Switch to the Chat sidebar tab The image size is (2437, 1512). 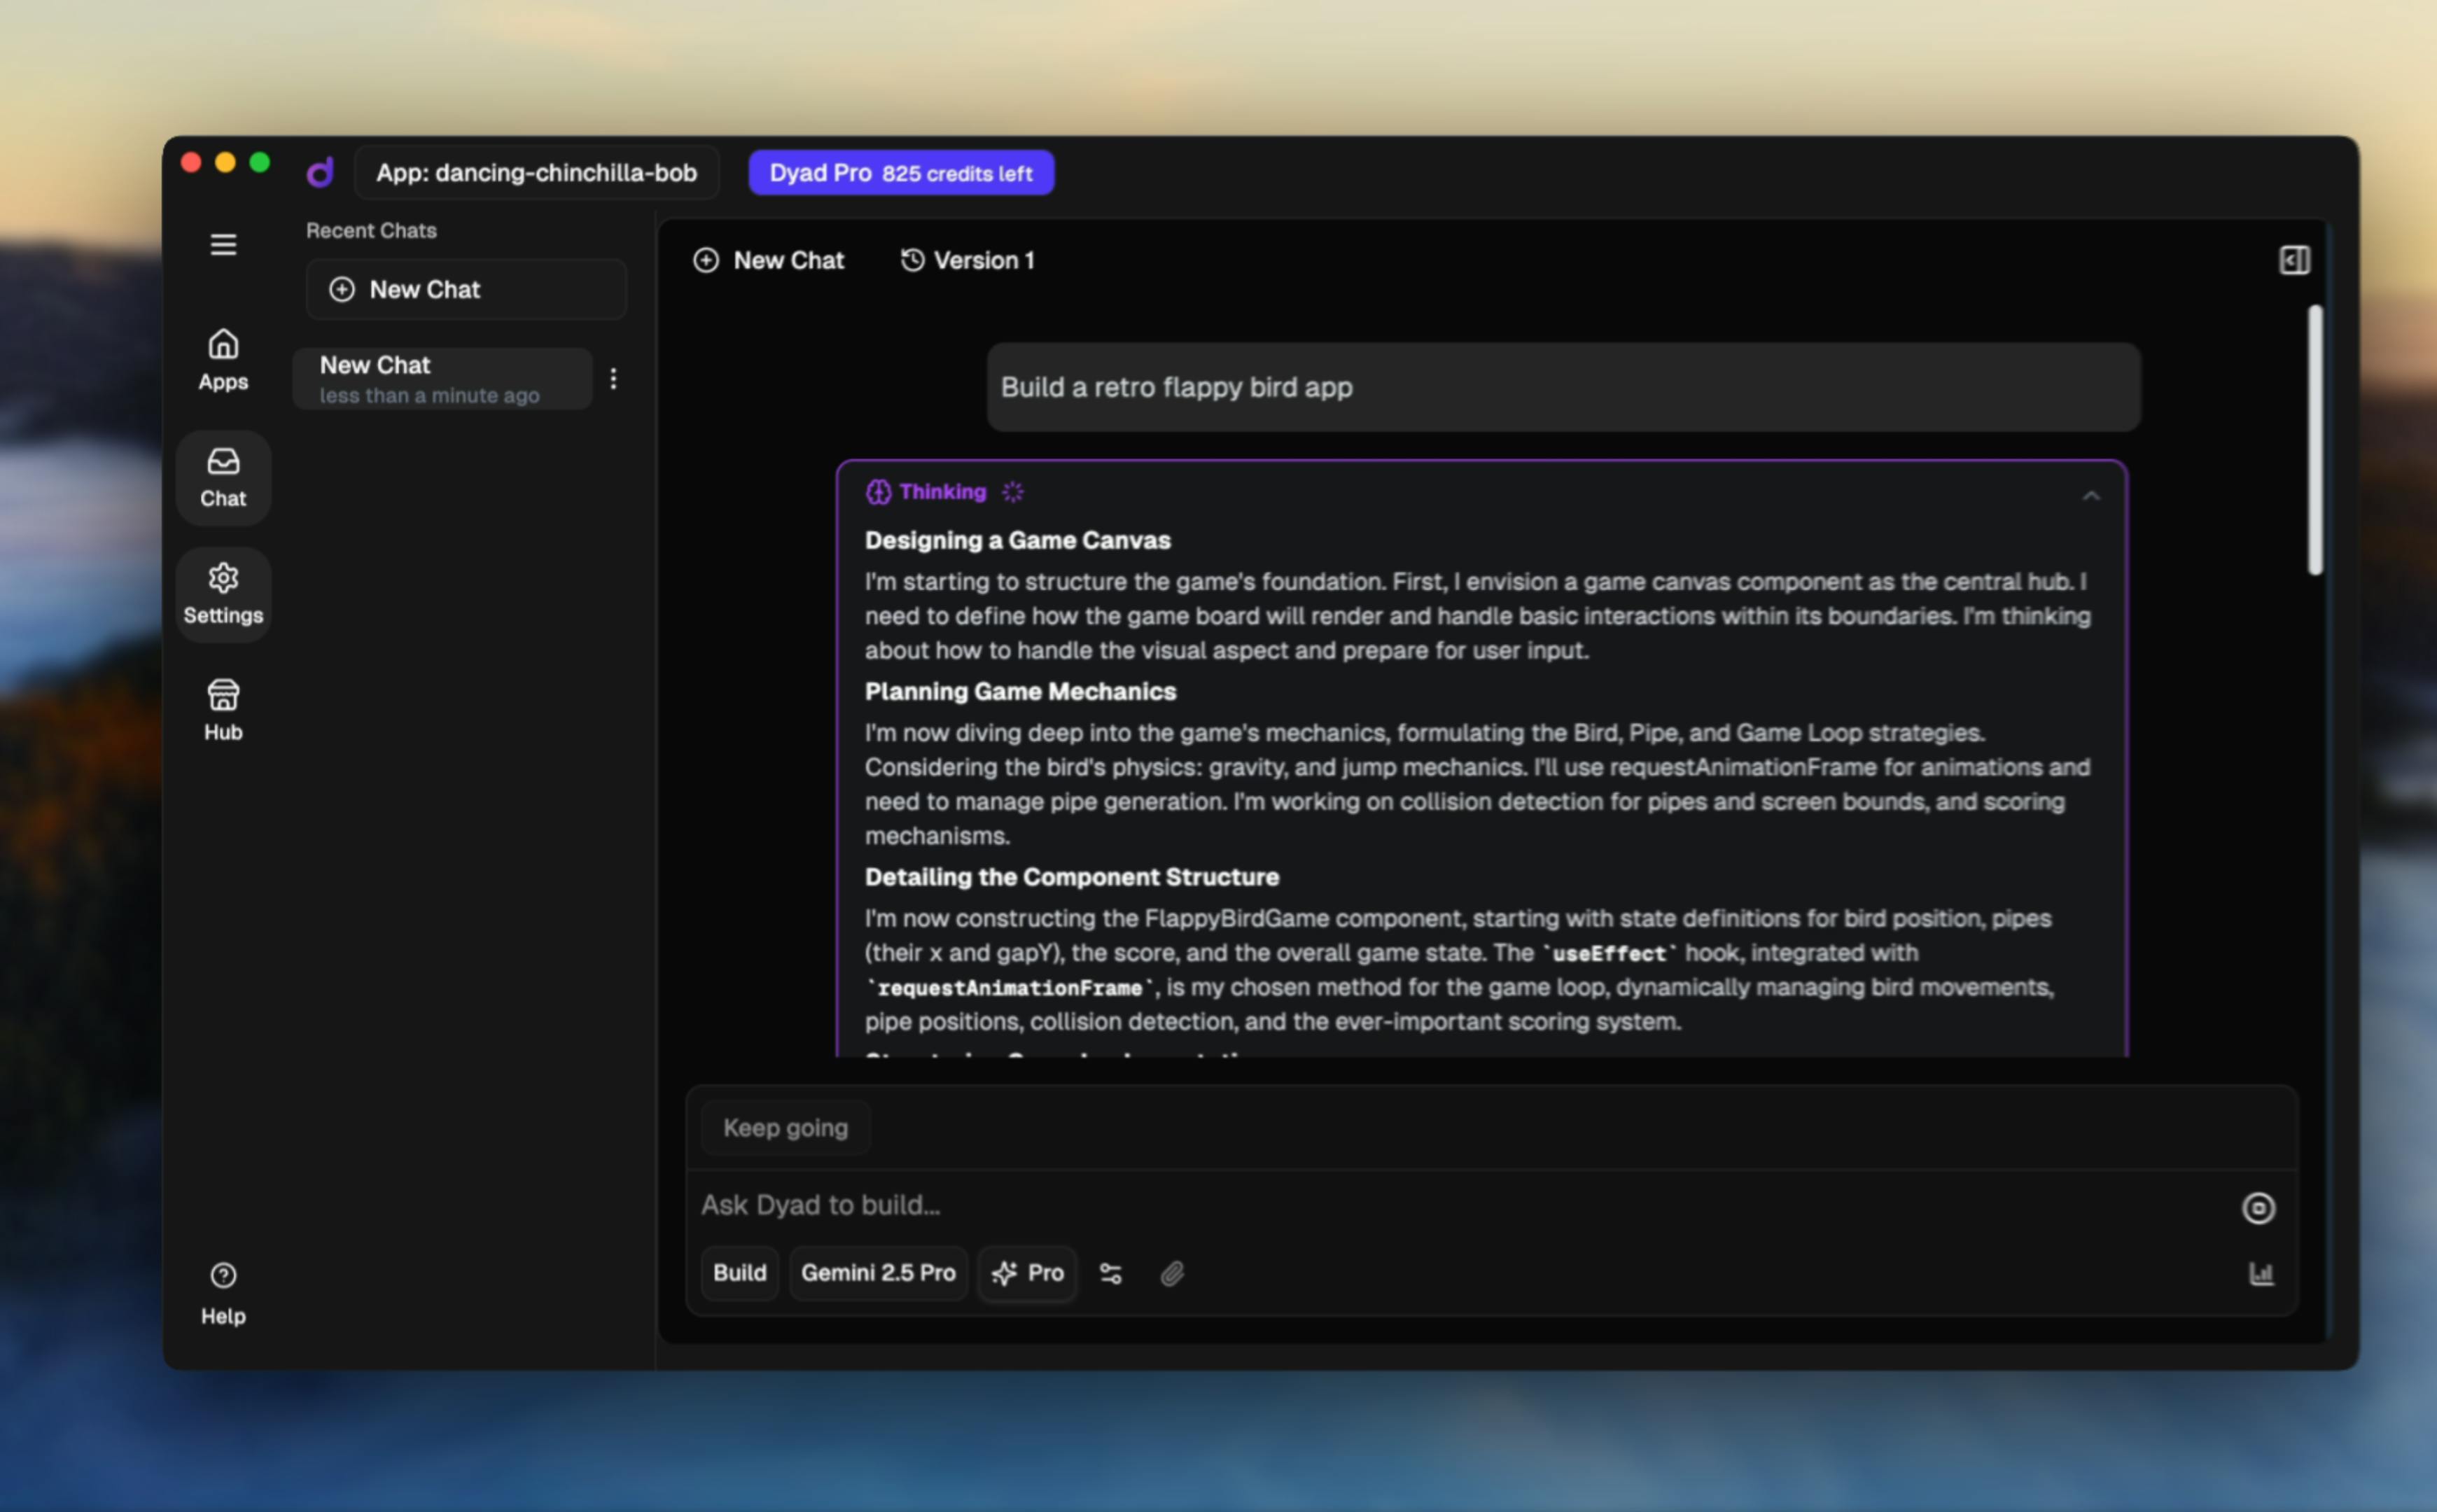pos(223,478)
